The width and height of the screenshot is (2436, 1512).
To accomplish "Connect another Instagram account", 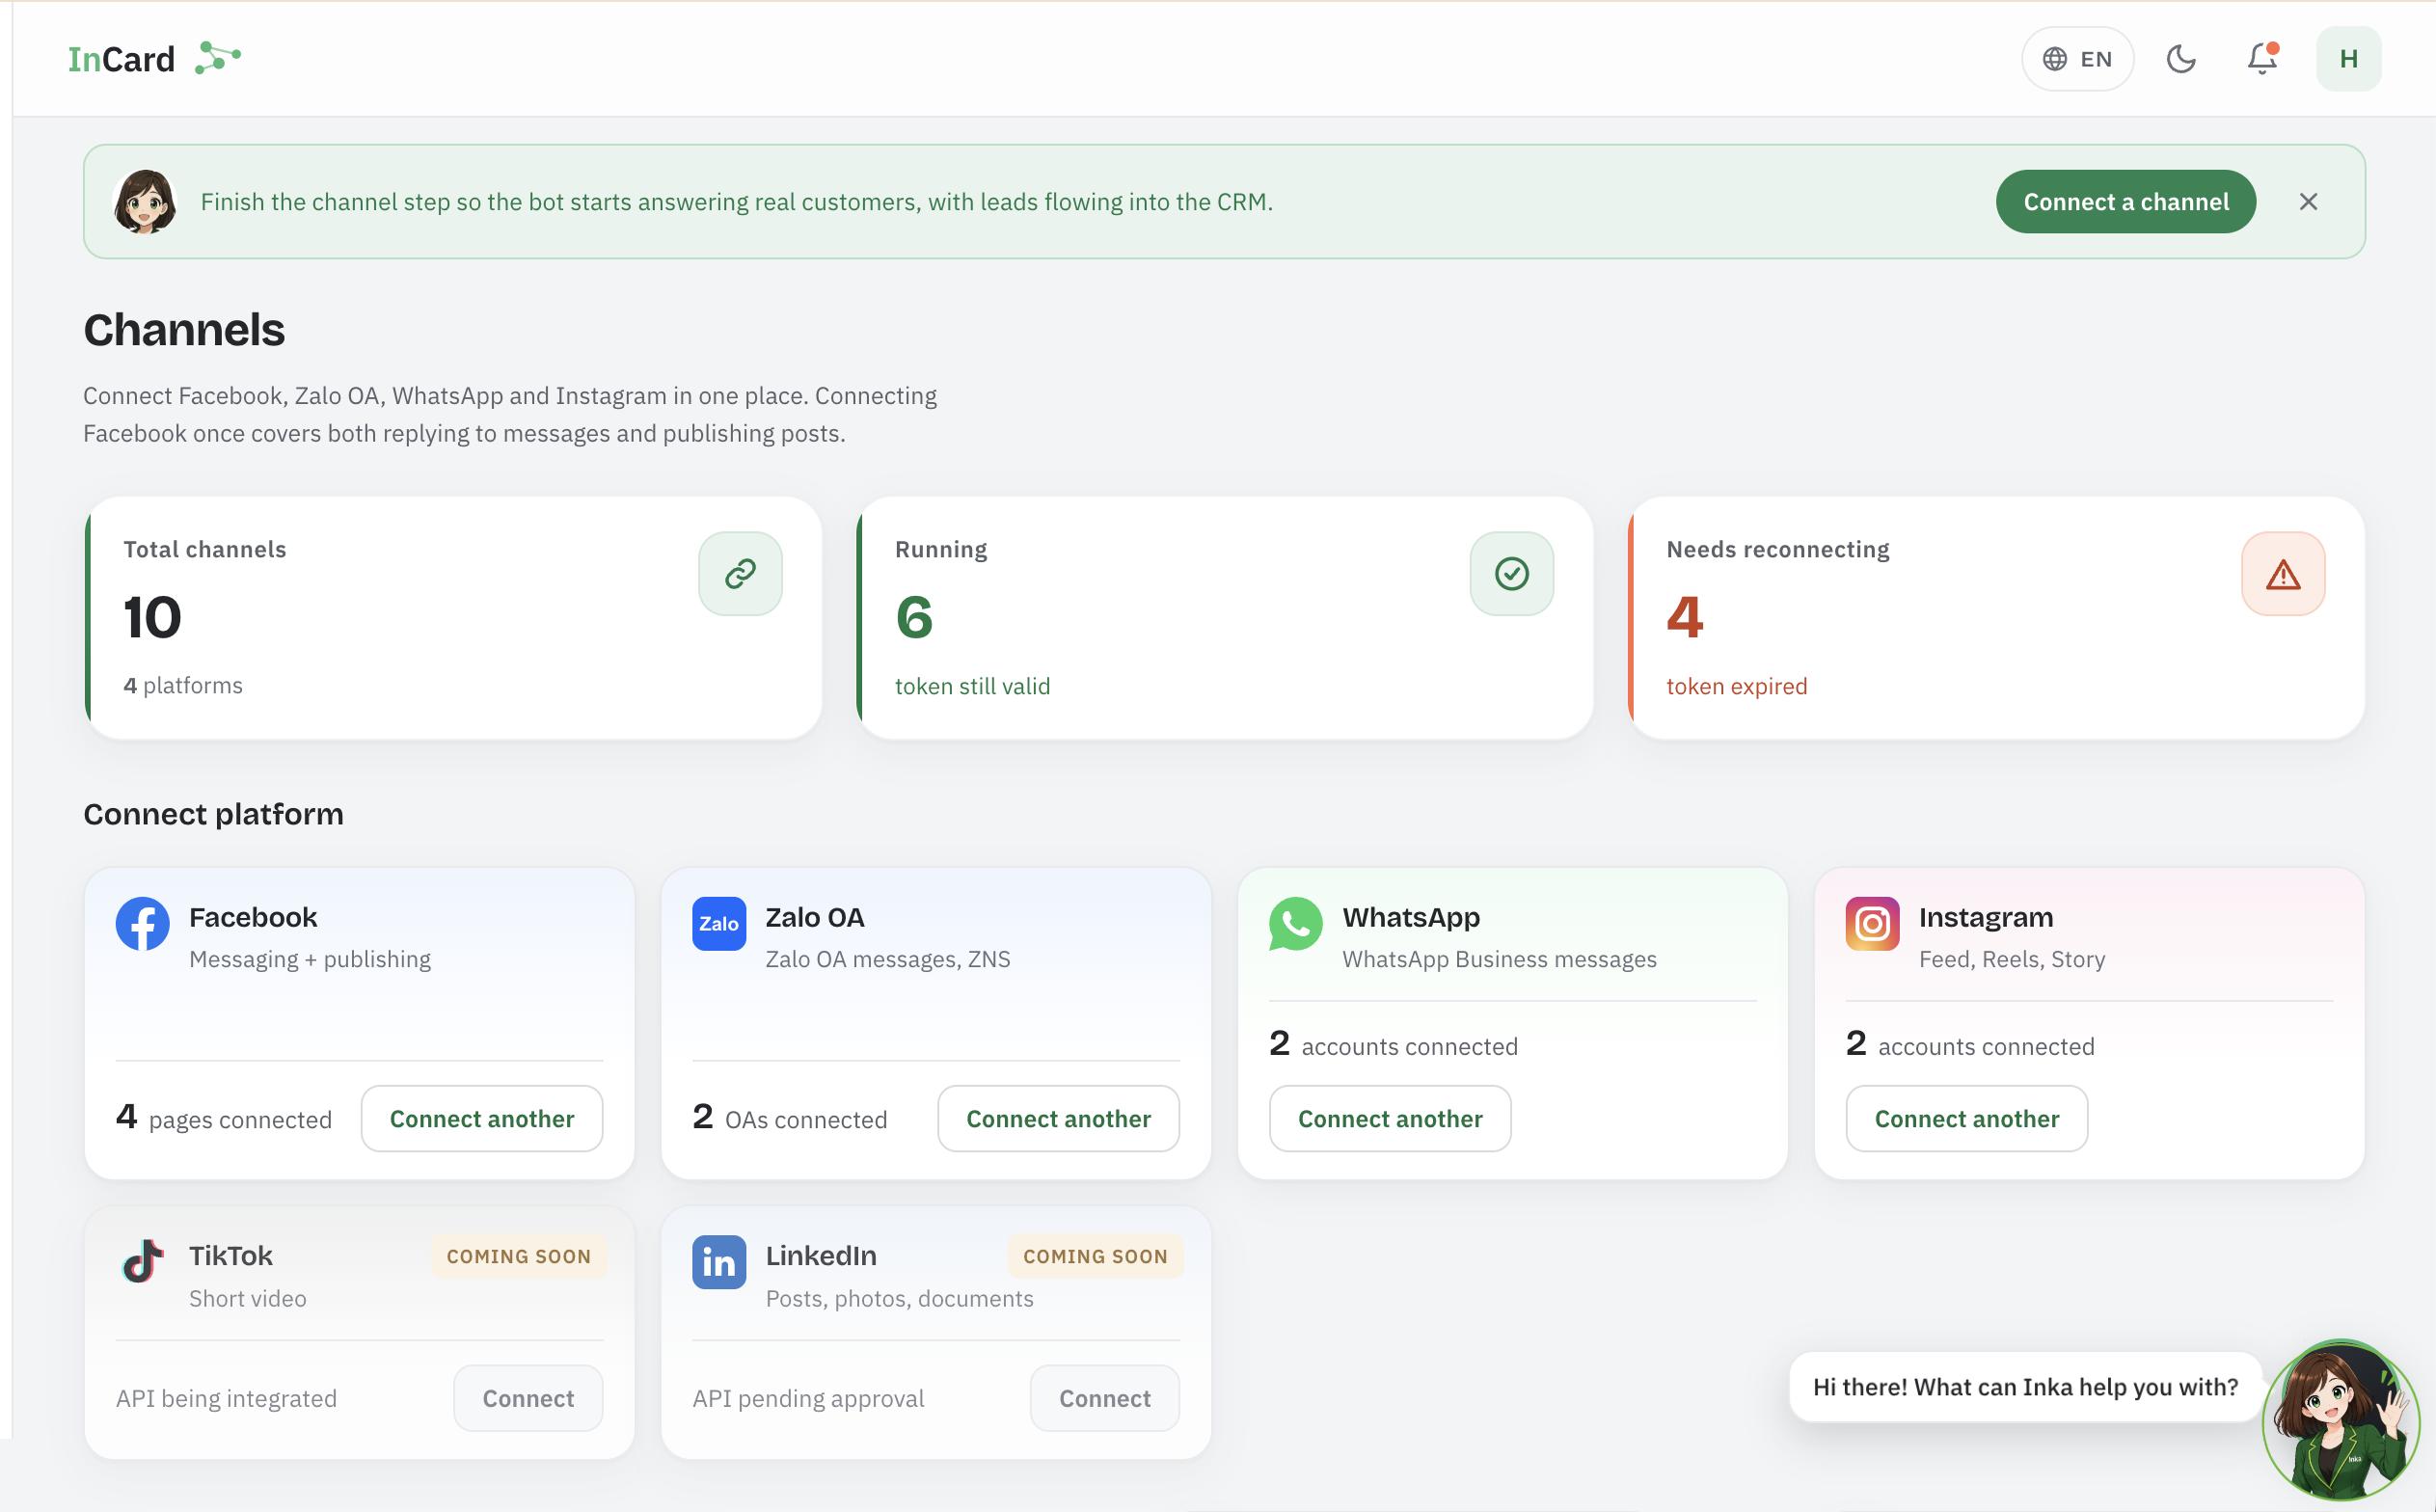I will click(x=1966, y=1118).
